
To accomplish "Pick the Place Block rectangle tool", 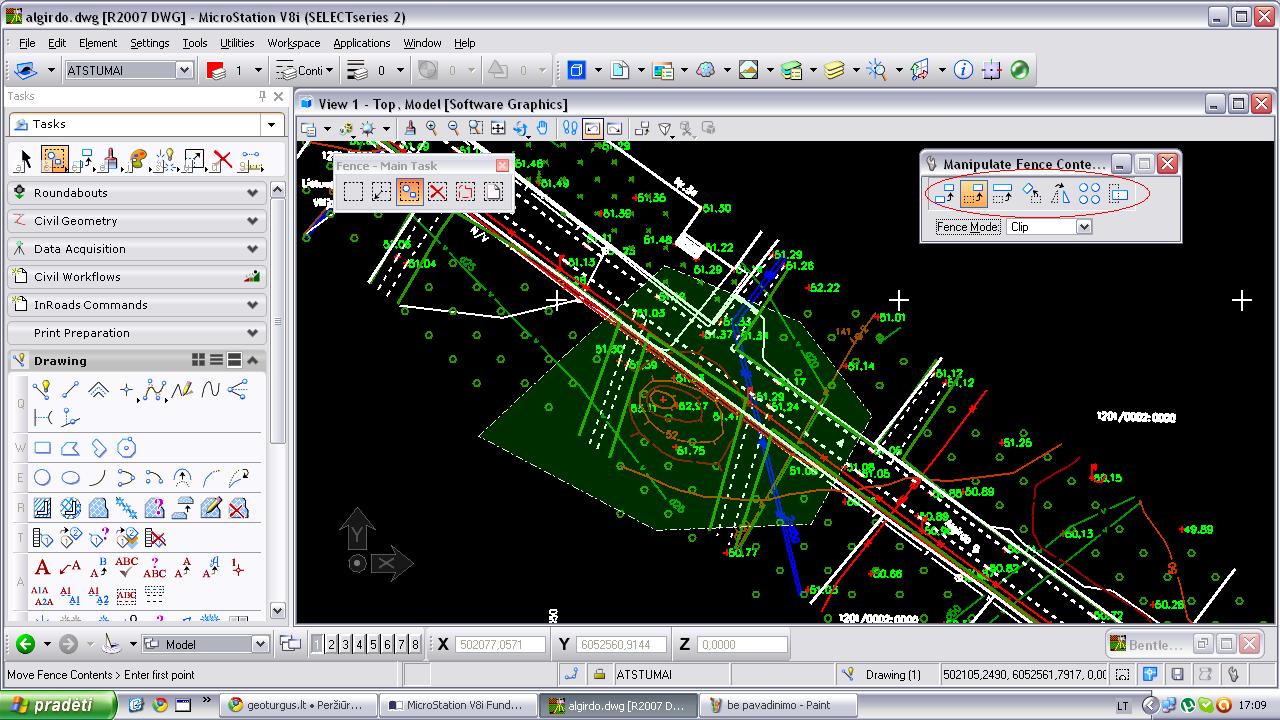I will (x=42, y=448).
